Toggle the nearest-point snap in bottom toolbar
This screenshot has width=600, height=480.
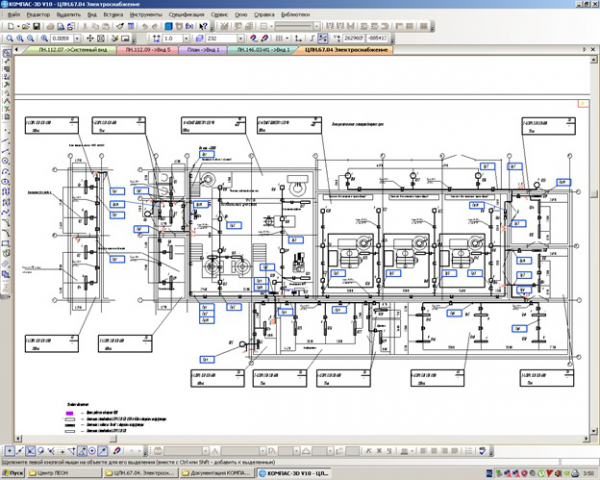10,451
